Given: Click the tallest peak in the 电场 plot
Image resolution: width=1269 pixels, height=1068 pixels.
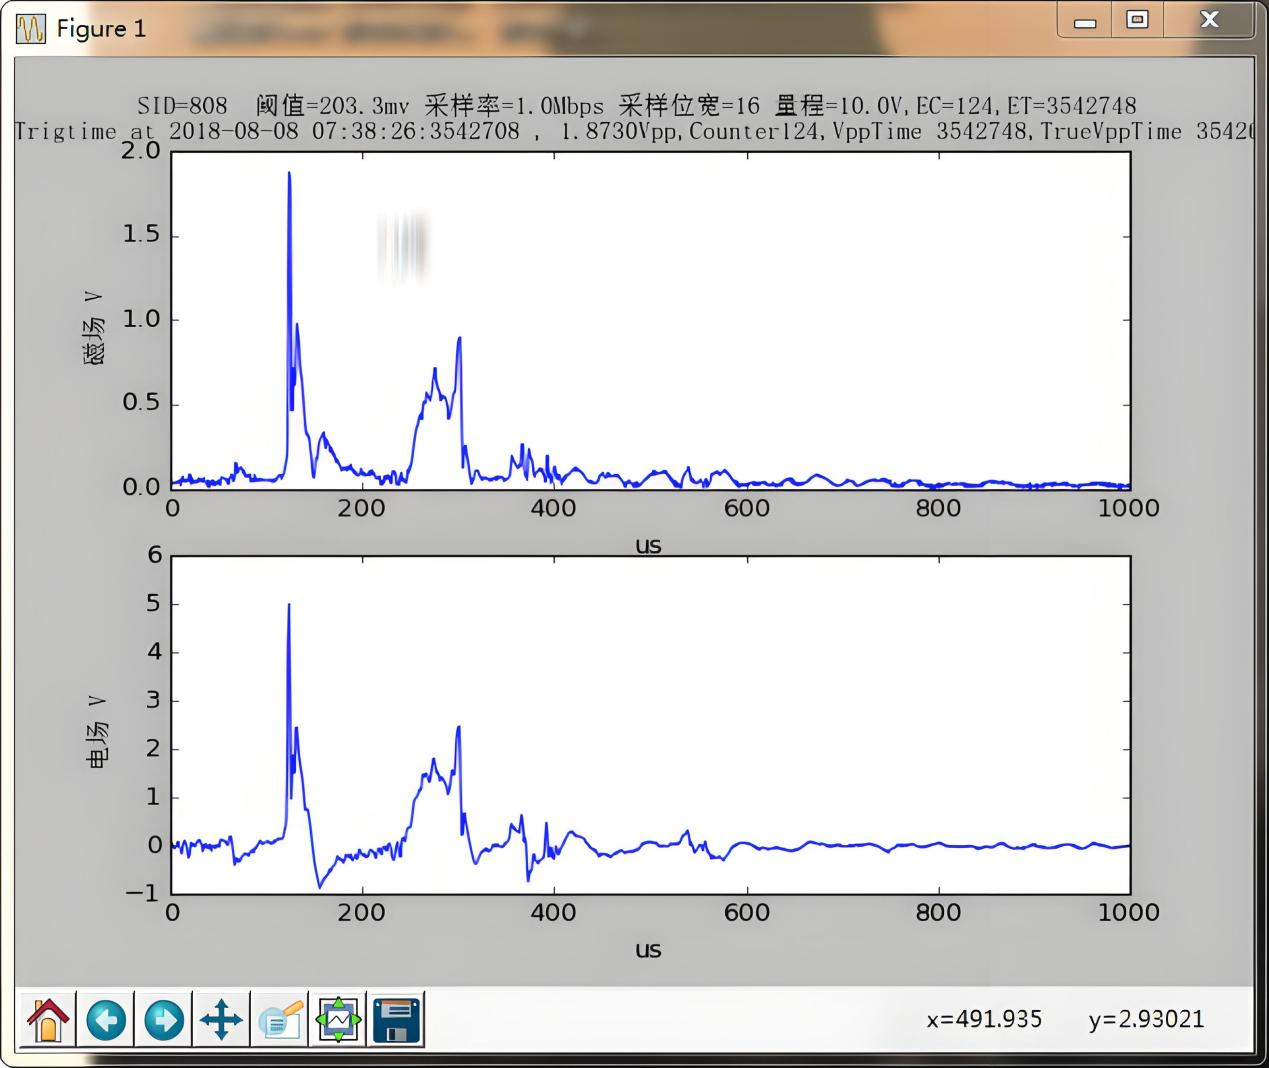Looking at the screenshot, I should tap(289, 606).
